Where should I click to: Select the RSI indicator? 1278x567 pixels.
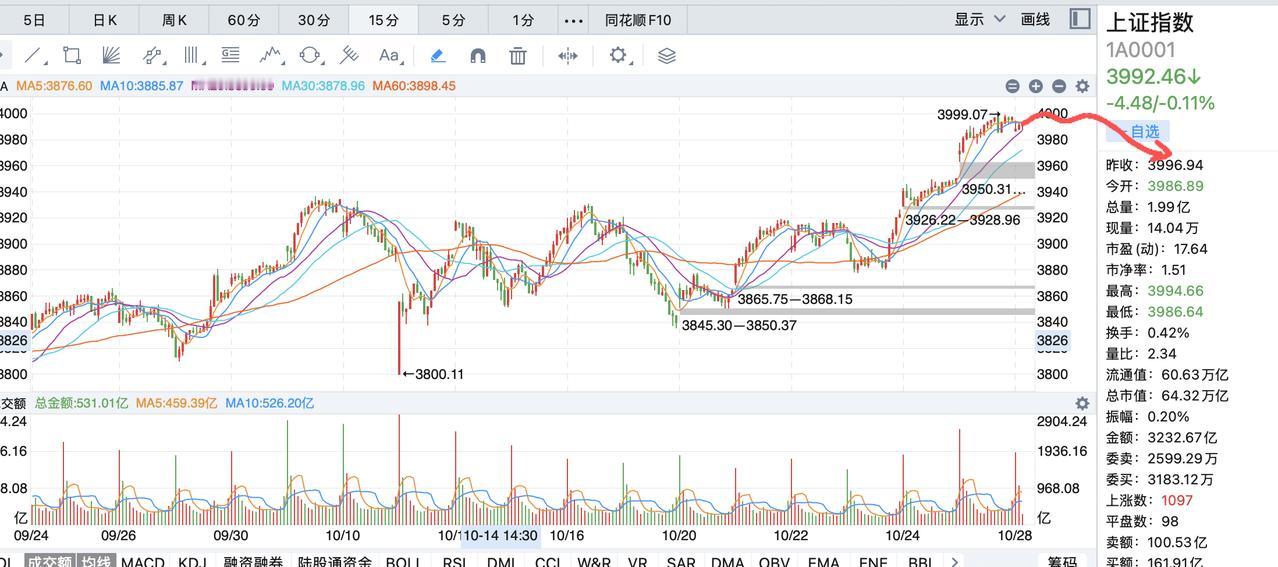tap(455, 562)
